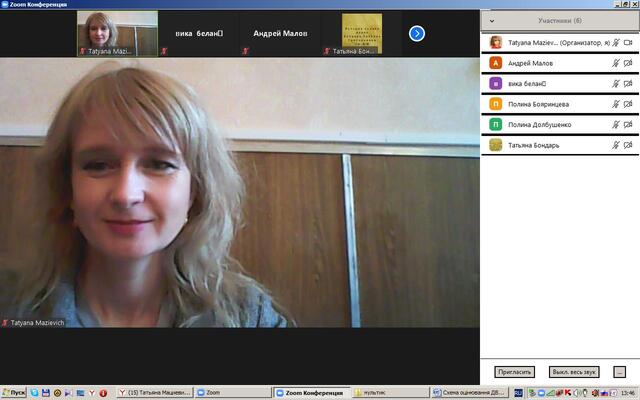The width and height of the screenshot is (640, 400).
Task: Switch to (15) Татьяна Мацеви... browser taskbar button
Action: [154, 393]
